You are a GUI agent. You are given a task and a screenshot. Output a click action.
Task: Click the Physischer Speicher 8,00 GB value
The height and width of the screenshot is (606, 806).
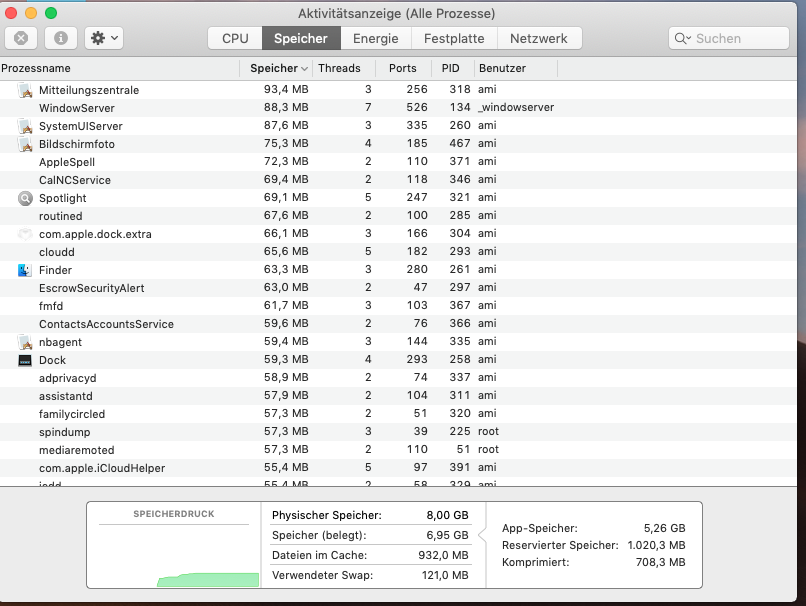(447, 515)
